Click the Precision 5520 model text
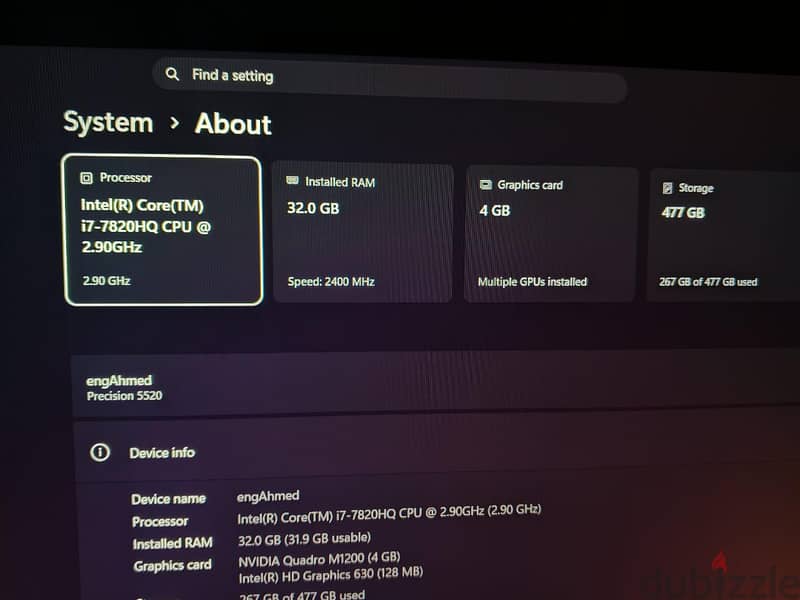This screenshot has width=800, height=600. tap(124, 396)
